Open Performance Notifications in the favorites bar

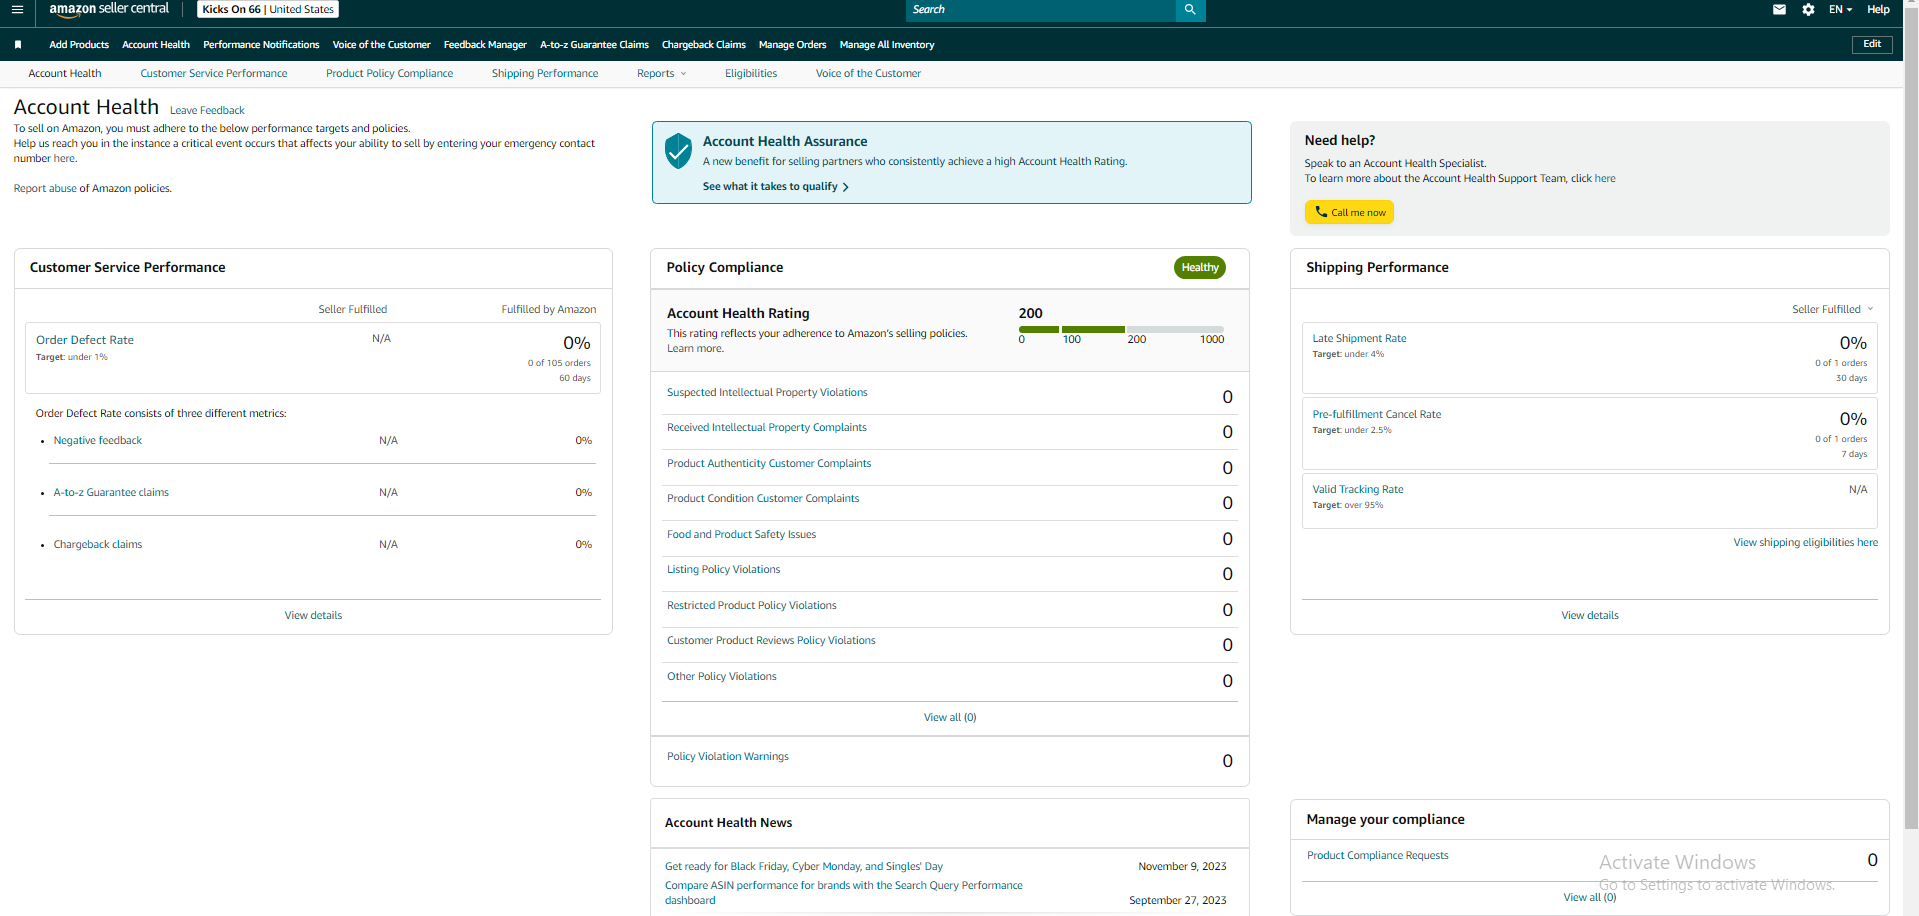(261, 45)
